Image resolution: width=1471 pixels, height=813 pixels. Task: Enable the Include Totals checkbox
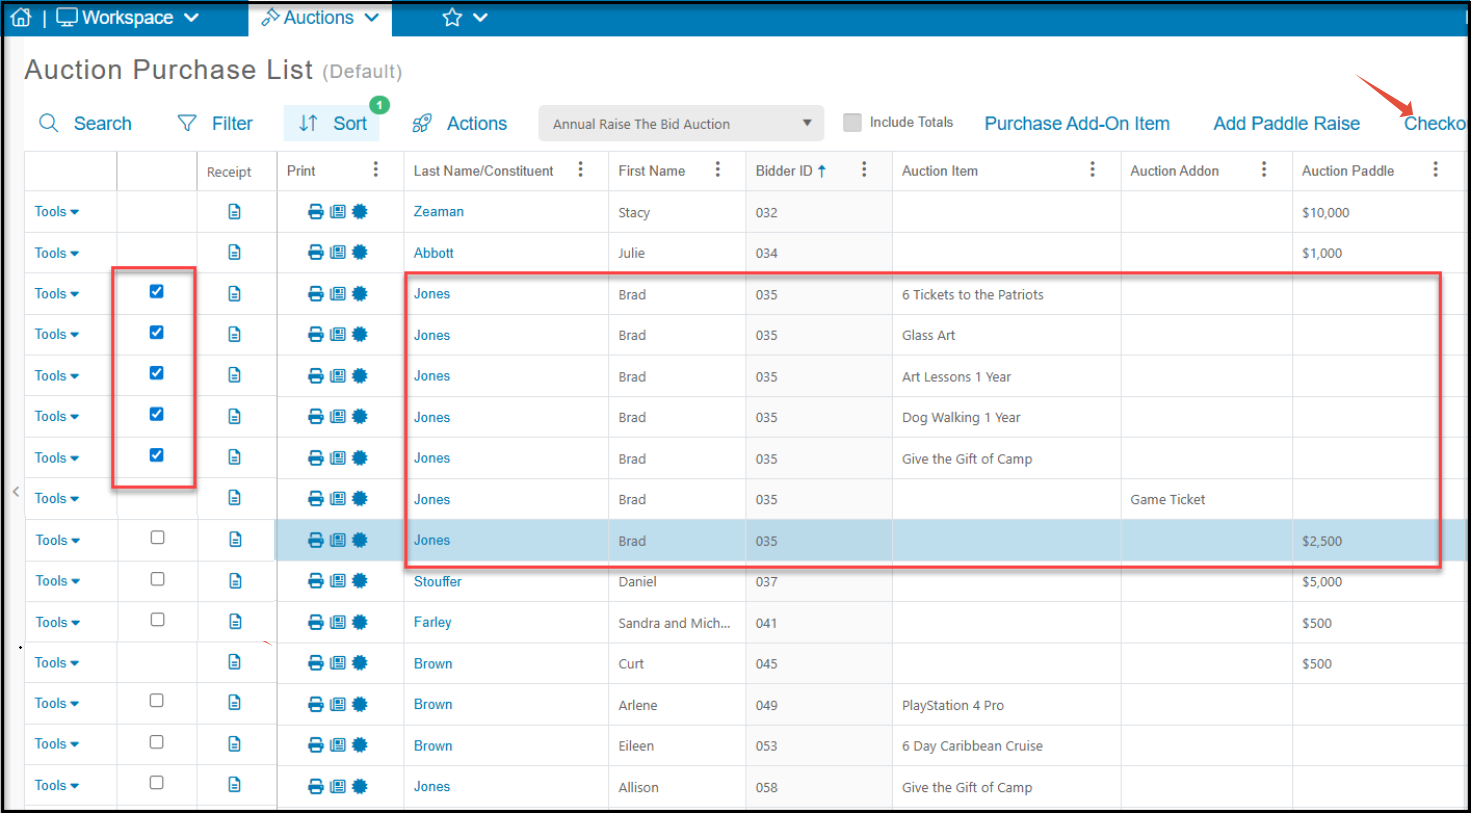coord(852,122)
